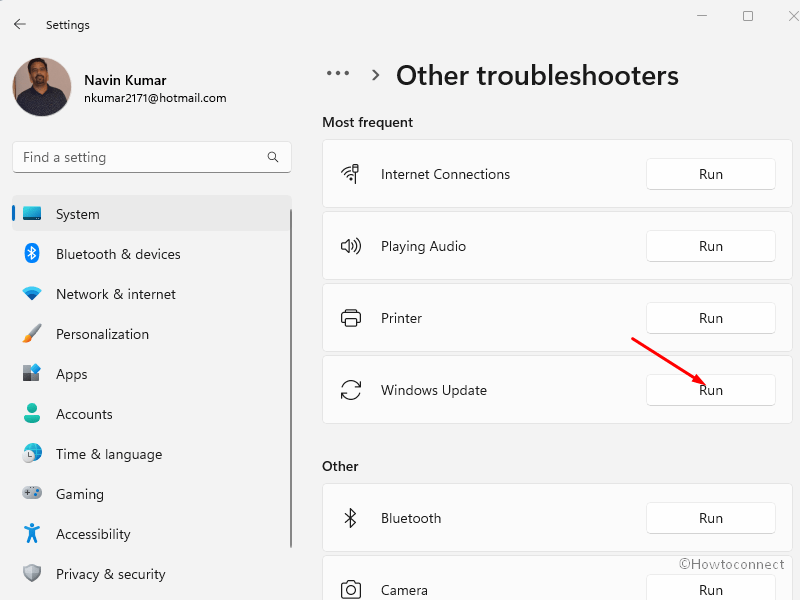Click the sidebar vertical scrollbar
The width and height of the screenshot is (800, 600).
point(291,378)
